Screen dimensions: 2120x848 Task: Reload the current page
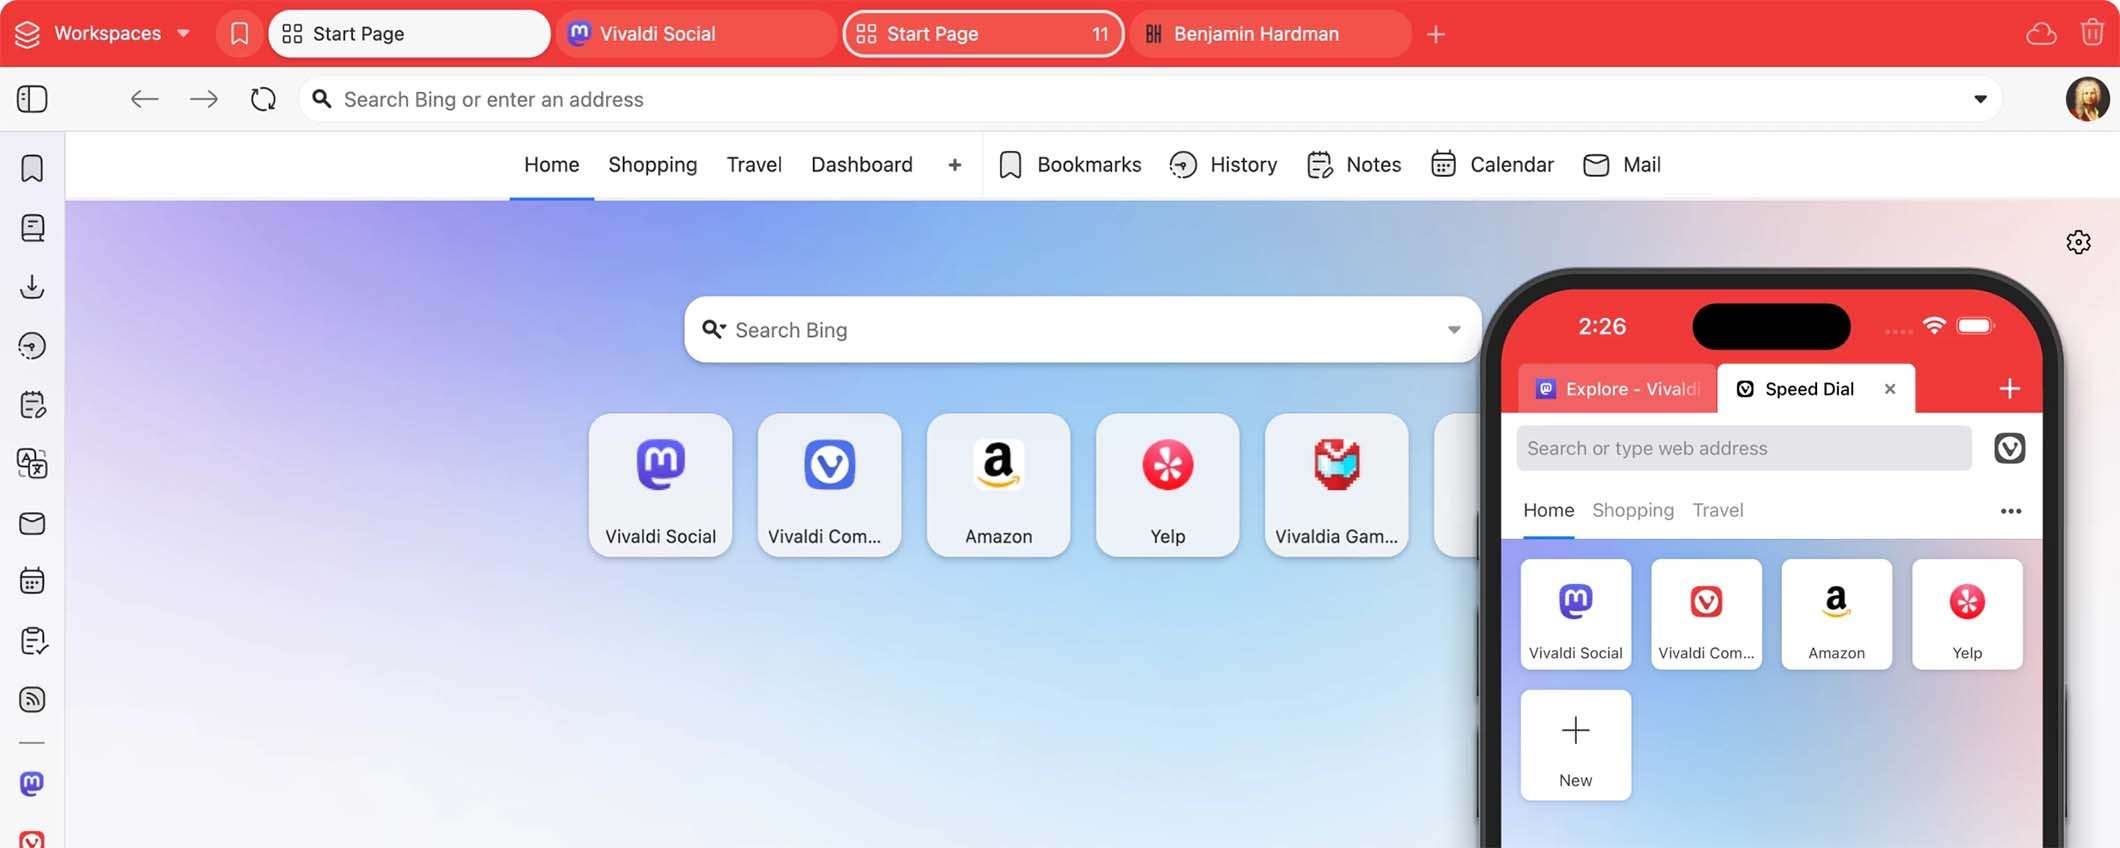pos(263,99)
